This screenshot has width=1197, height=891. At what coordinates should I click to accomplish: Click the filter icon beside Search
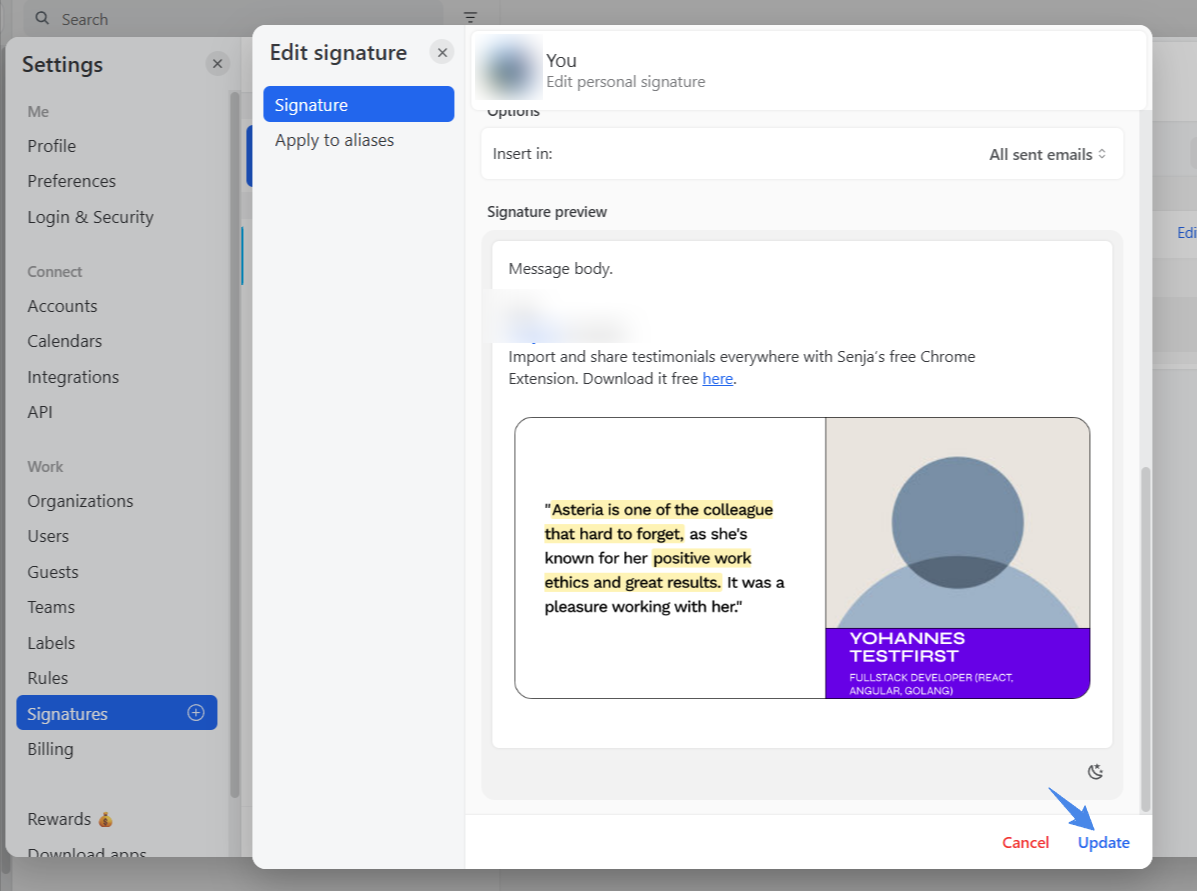click(x=470, y=18)
